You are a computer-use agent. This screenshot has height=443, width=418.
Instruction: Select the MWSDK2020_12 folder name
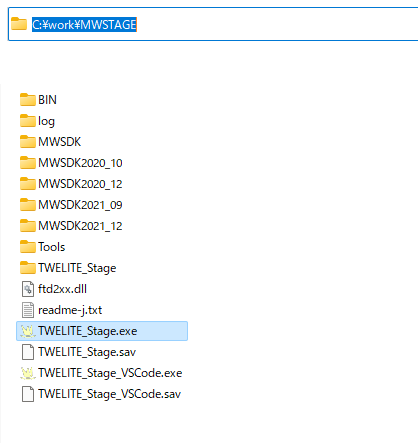click(80, 184)
